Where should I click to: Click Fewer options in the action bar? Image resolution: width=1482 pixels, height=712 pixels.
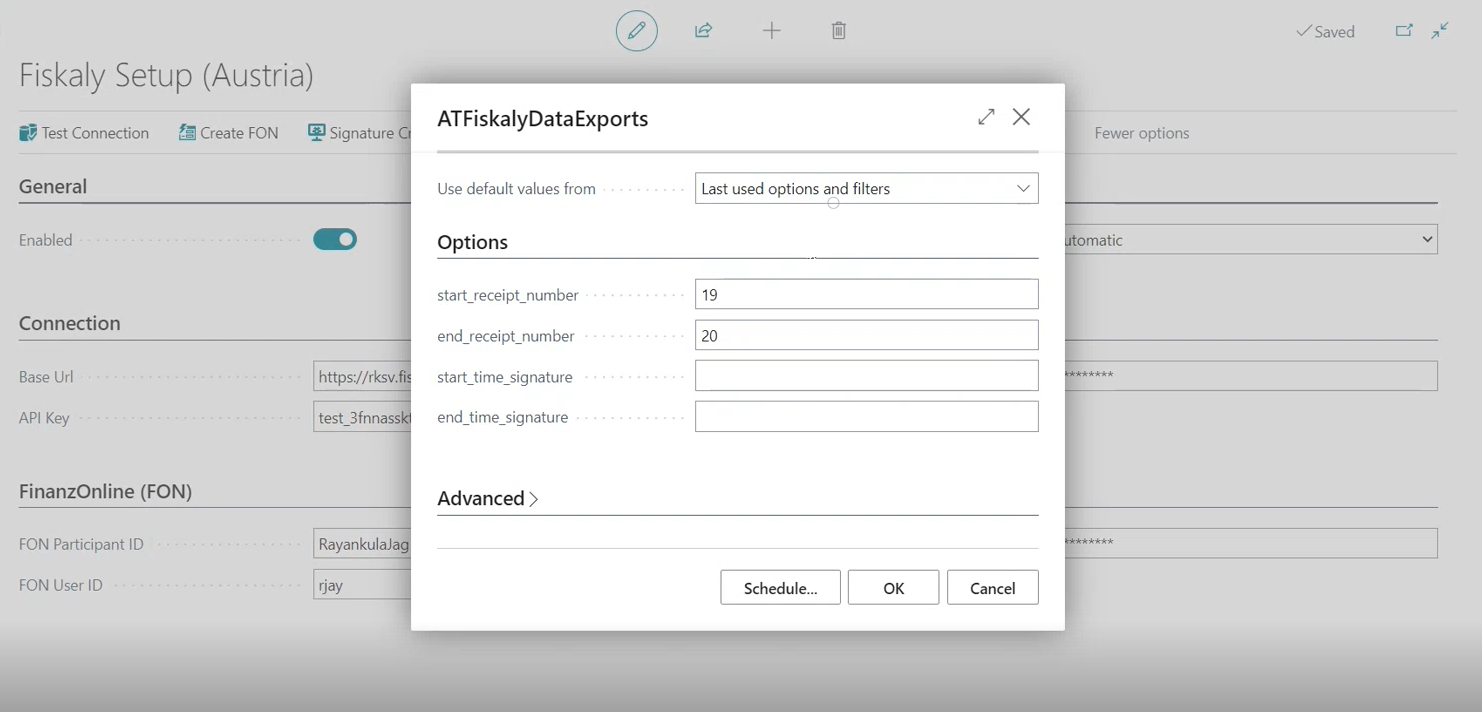(x=1142, y=133)
